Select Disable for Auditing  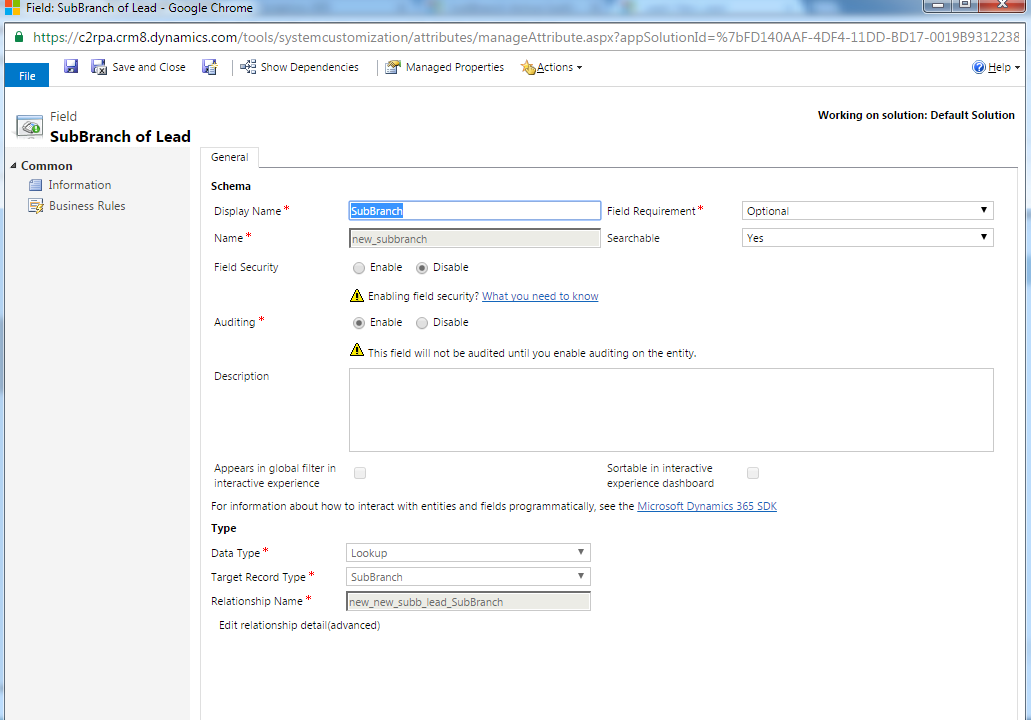[421, 323]
